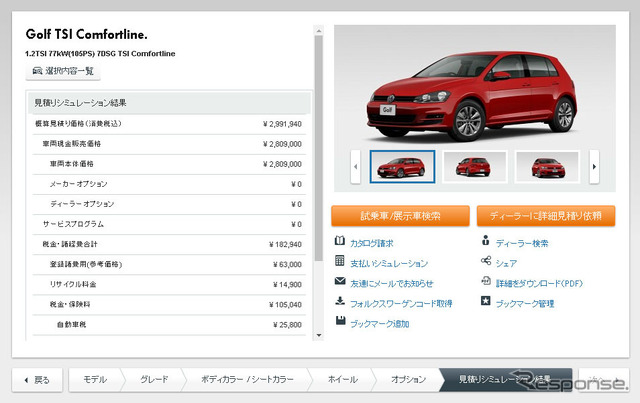This screenshot has width=640, height=403.
Task: Click the Volkswagen code download icon
Action: tap(340, 301)
